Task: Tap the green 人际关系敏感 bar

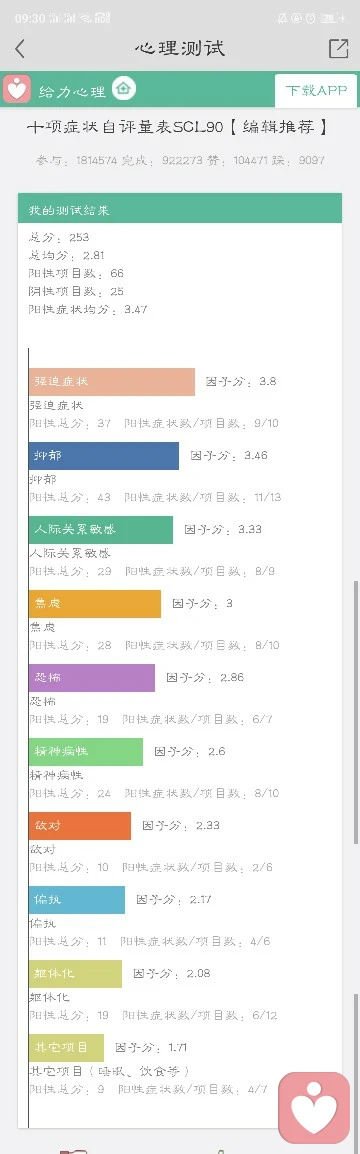Action: tap(101, 530)
